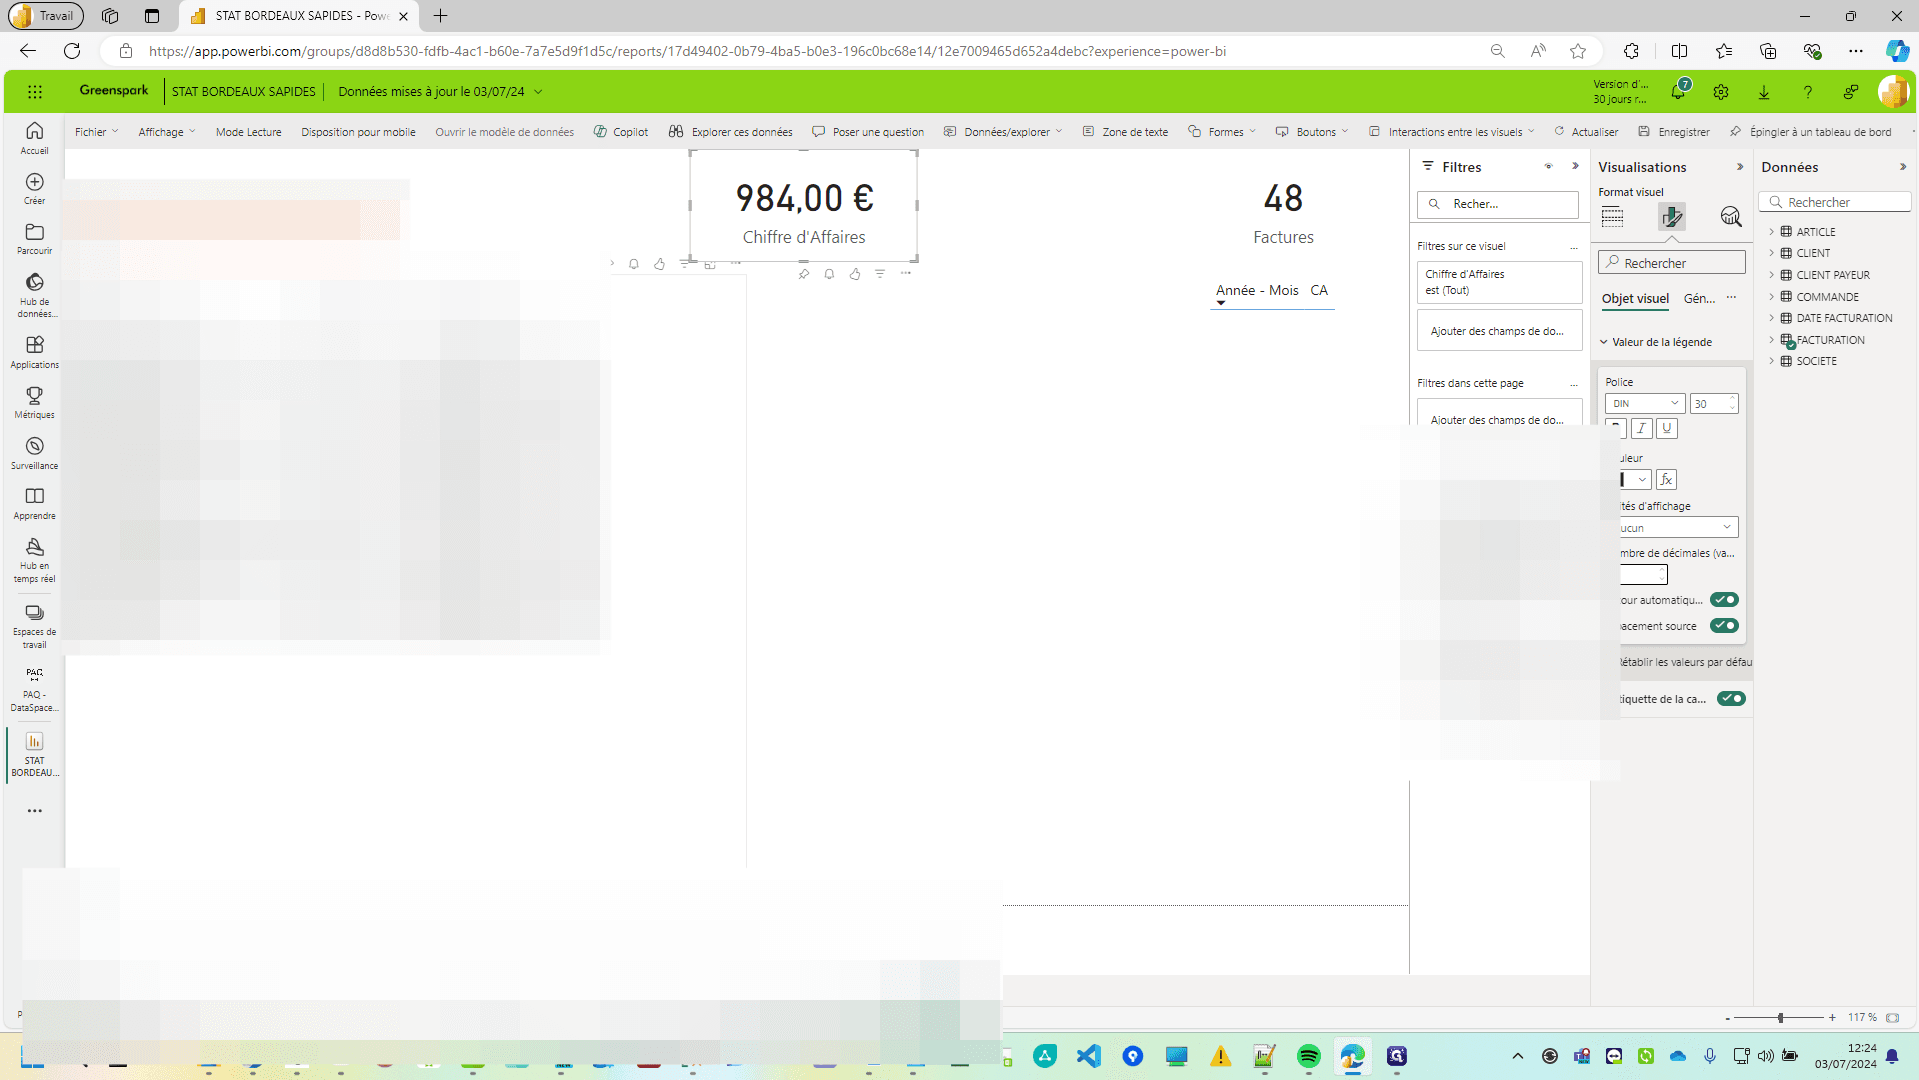Open the font color picker dropdown

pyautogui.click(x=1635, y=480)
